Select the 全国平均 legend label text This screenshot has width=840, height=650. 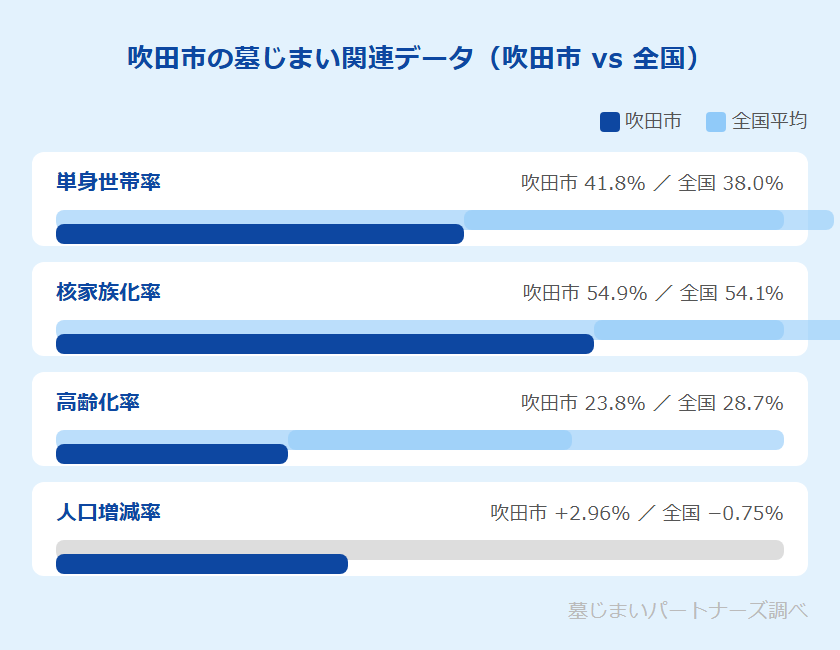(x=769, y=121)
